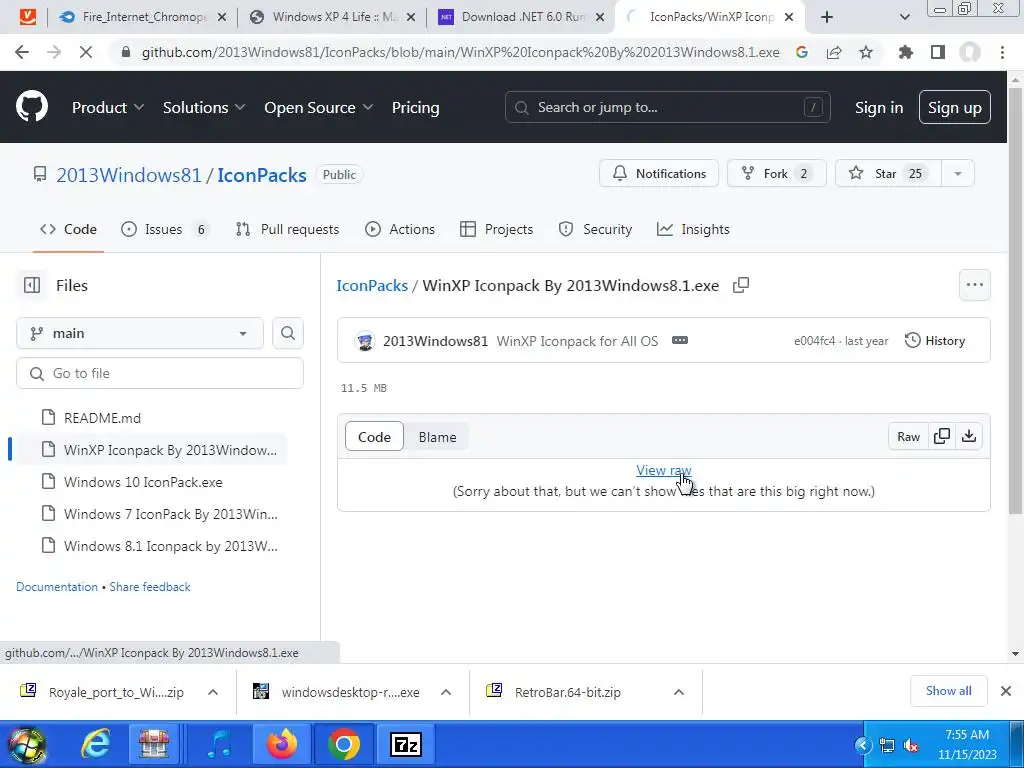Screen dimensions: 1024x768
Task: Switch to the Blame view
Action: pos(438,437)
